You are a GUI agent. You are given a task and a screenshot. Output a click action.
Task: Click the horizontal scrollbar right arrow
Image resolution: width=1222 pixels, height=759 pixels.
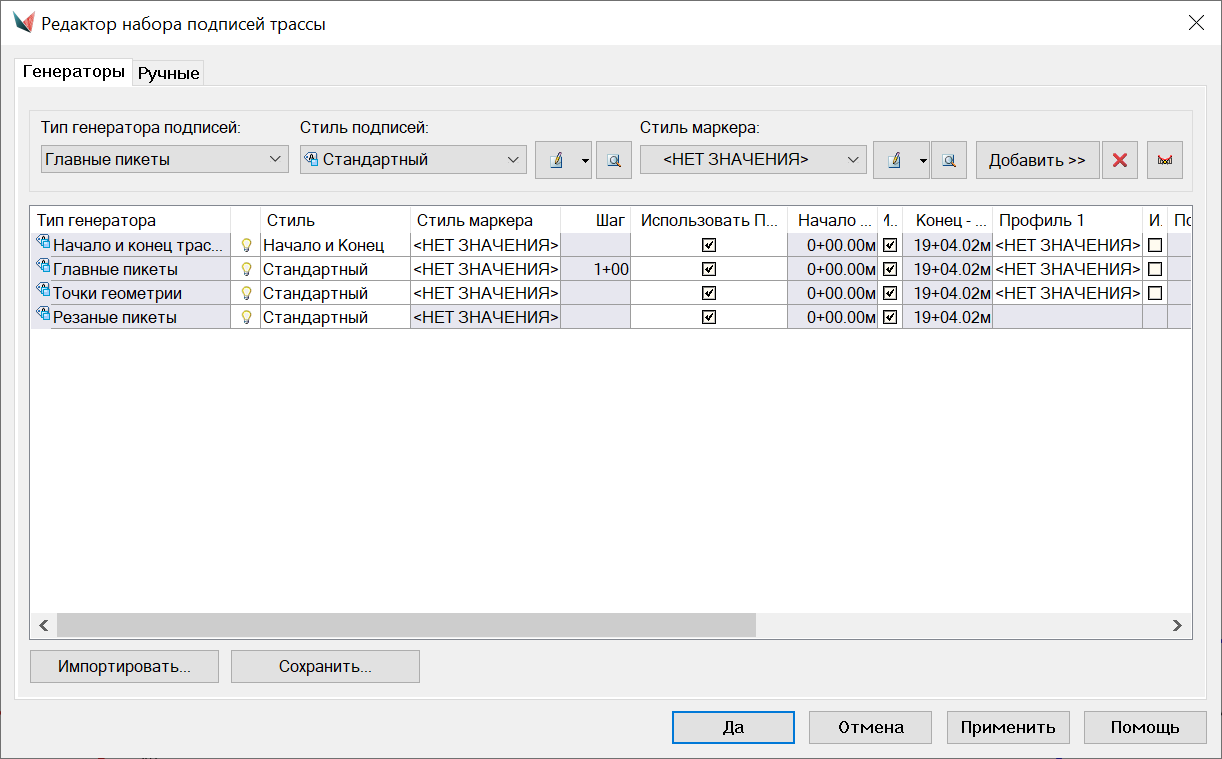[1177, 625]
